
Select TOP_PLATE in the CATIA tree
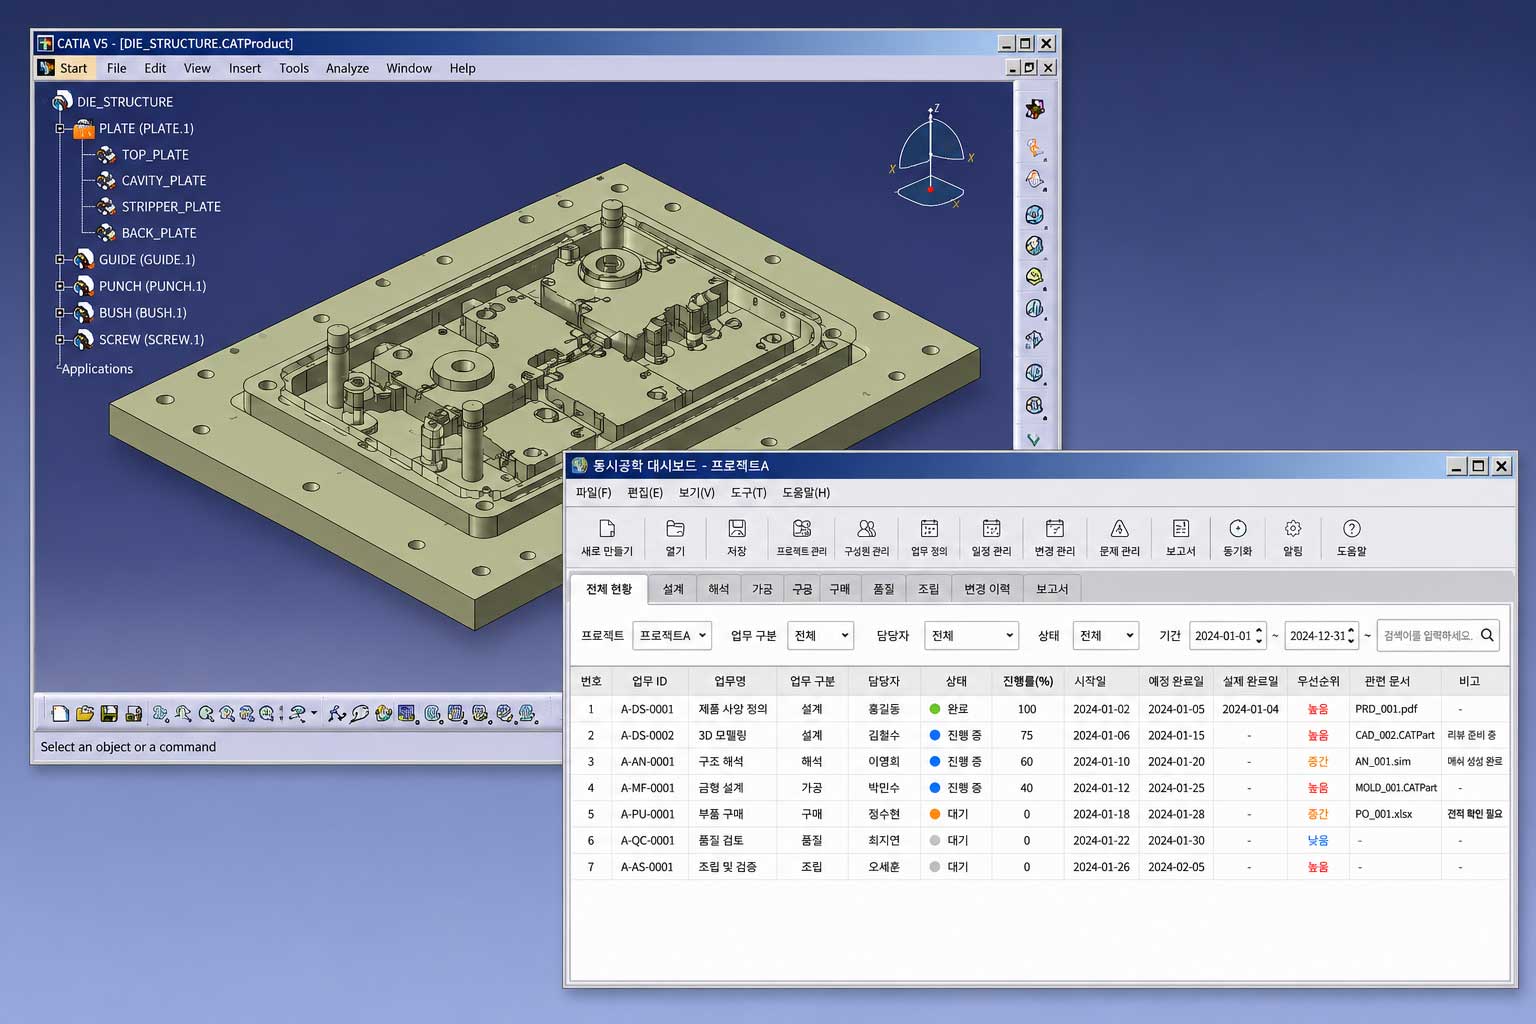point(155,155)
